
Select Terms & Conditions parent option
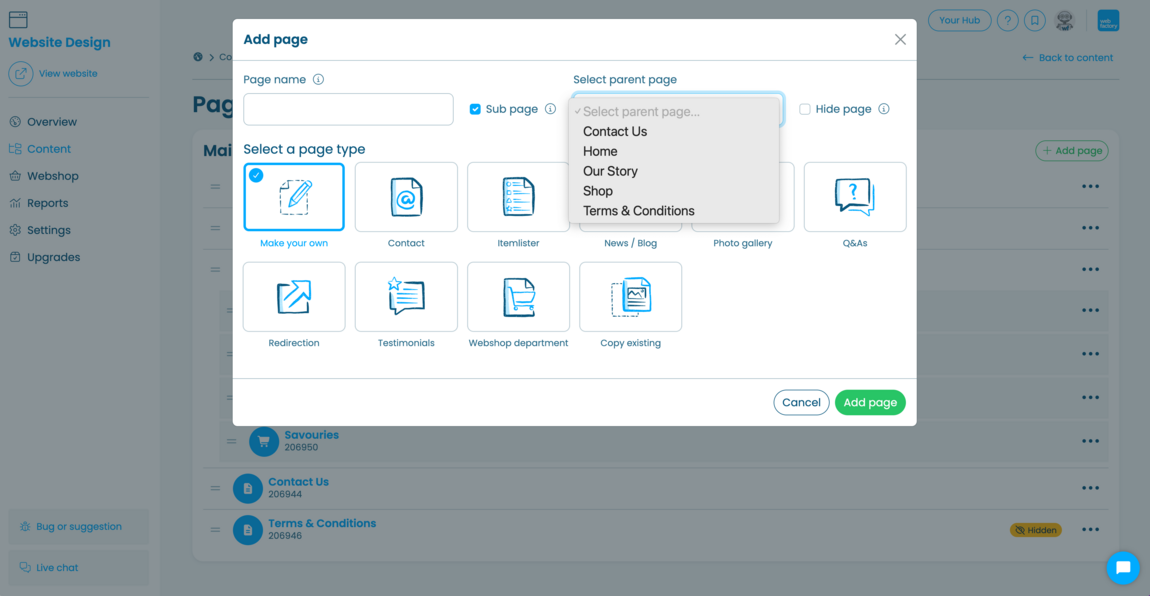(638, 211)
